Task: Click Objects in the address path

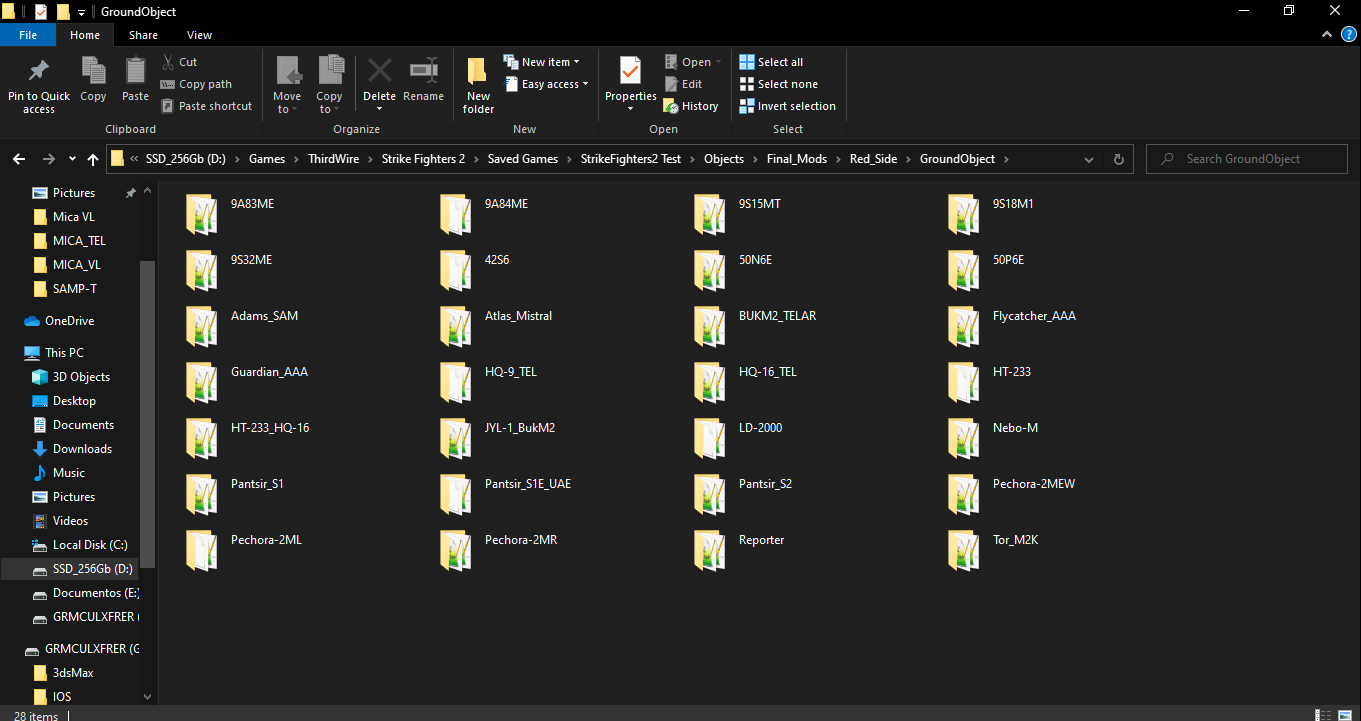Action: 724,159
